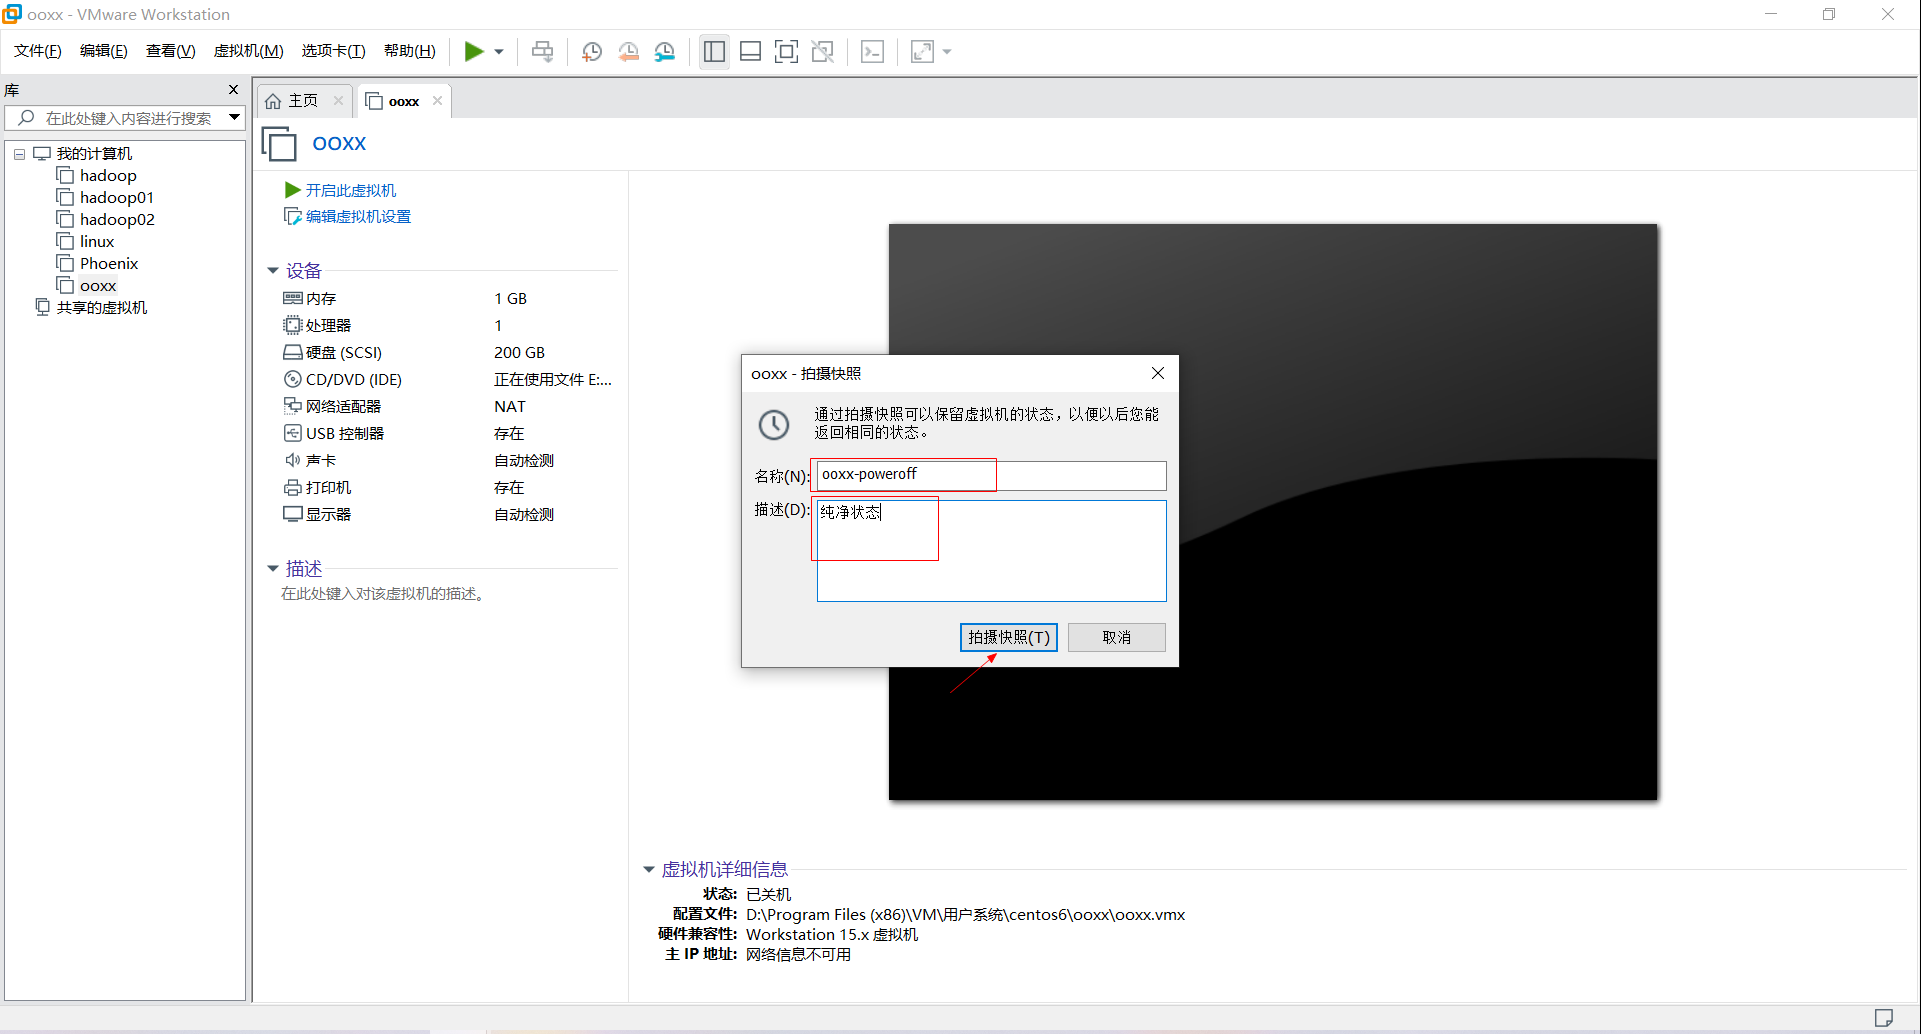The width and height of the screenshot is (1921, 1034).
Task: Power on the virtual machine with the green play icon
Action: 473,51
